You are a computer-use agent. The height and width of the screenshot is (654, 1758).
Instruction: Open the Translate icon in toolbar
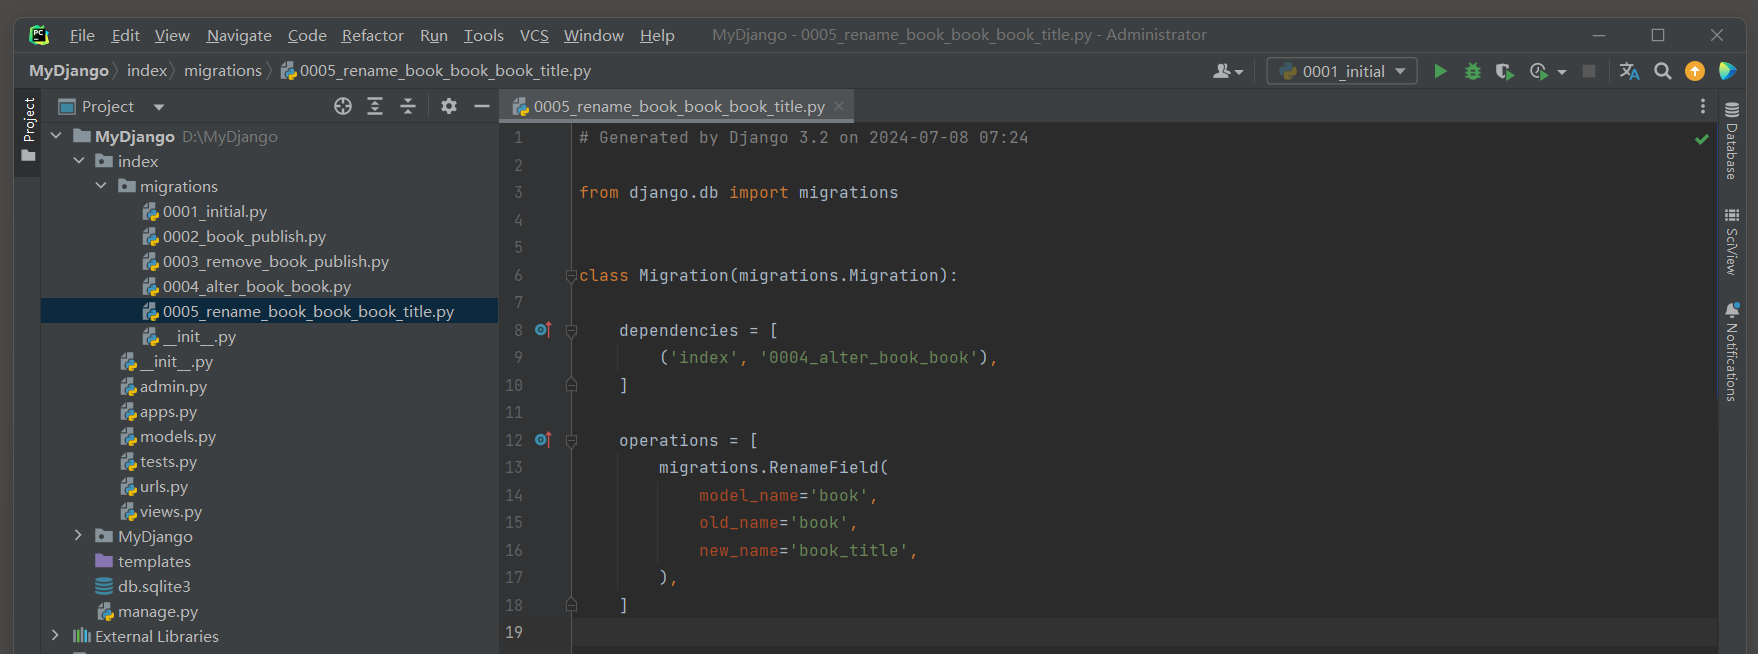(x=1629, y=71)
